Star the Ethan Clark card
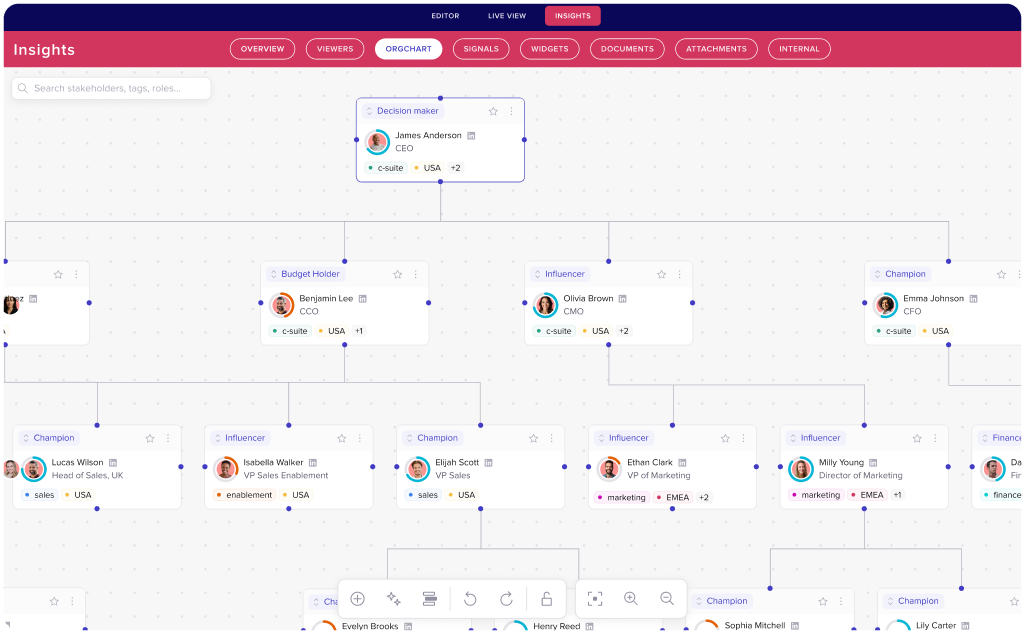The height and width of the screenshot is (634, 1025). coord(725,439)
